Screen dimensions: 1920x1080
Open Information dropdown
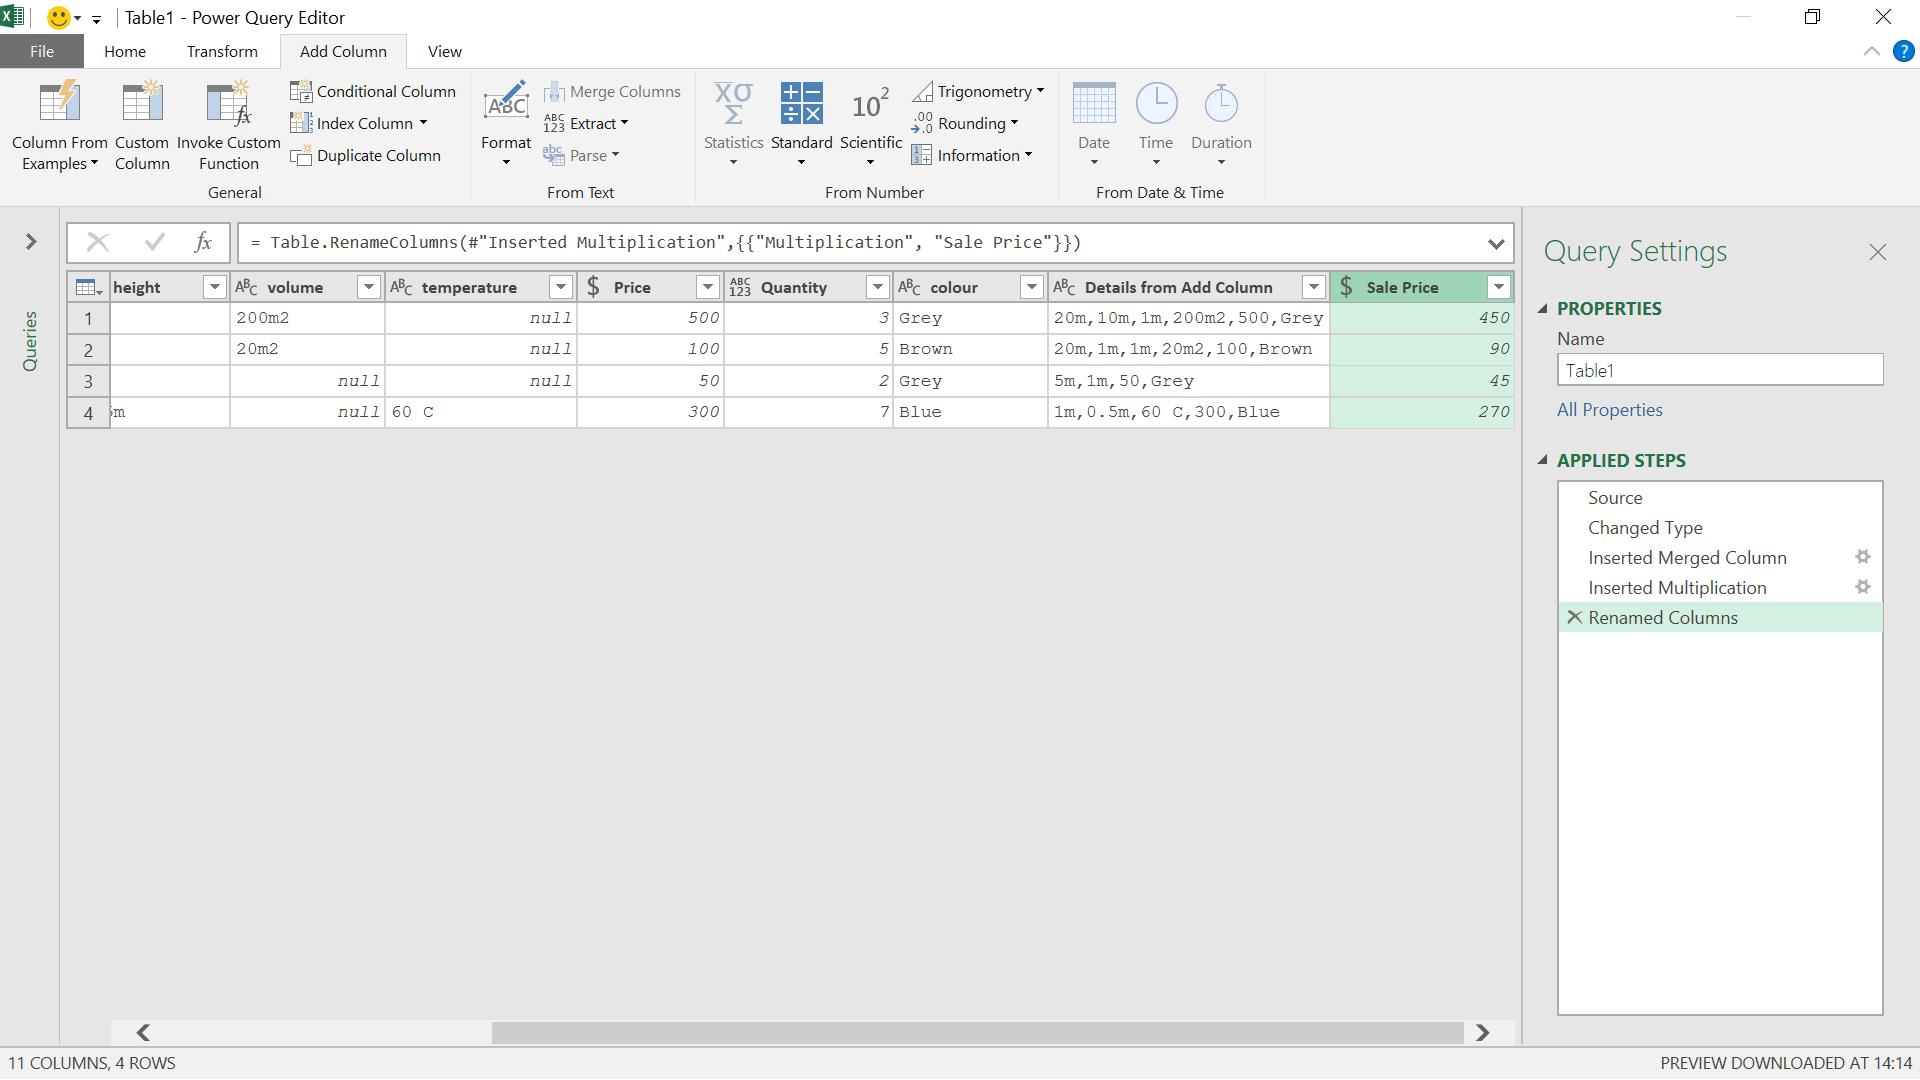pyautogui.click(x=972, y=155)
